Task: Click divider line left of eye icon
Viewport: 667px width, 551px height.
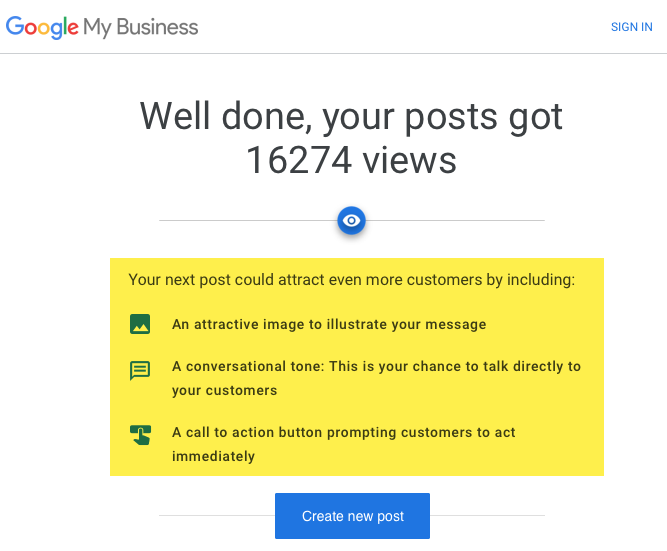Action: 248,220
